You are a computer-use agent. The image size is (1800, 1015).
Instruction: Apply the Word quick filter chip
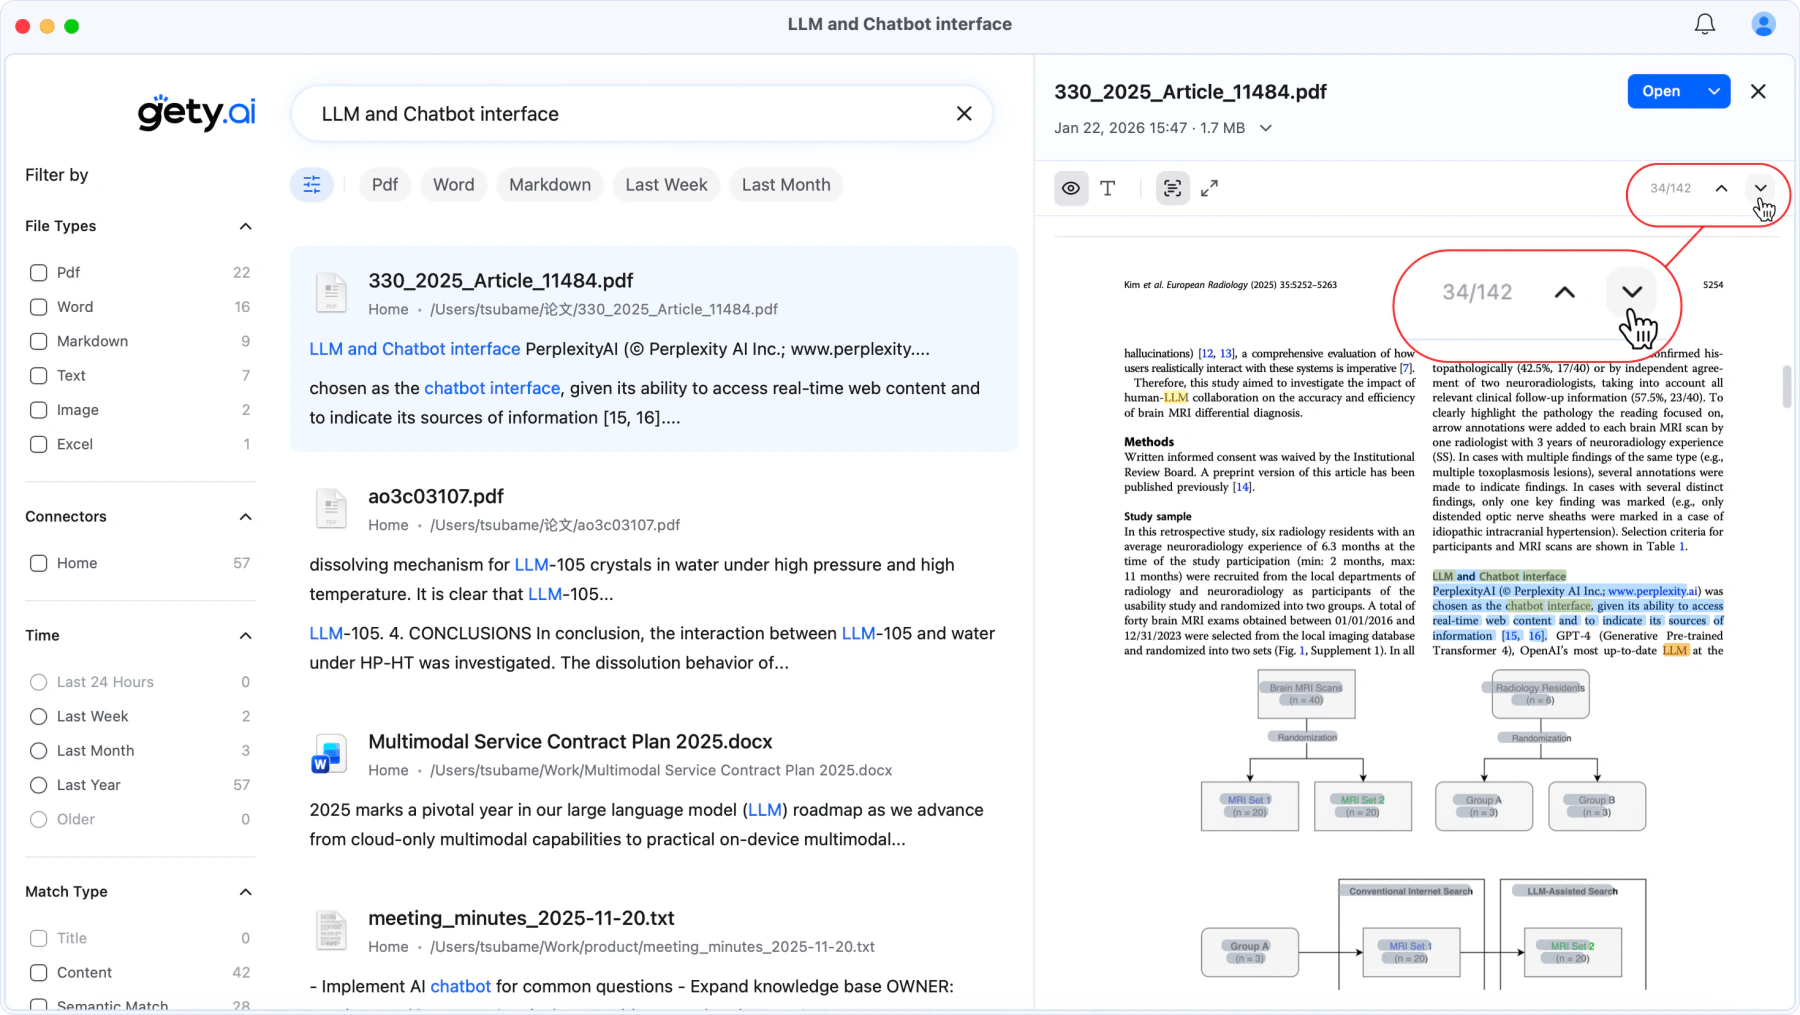click(x=454, y=185)
